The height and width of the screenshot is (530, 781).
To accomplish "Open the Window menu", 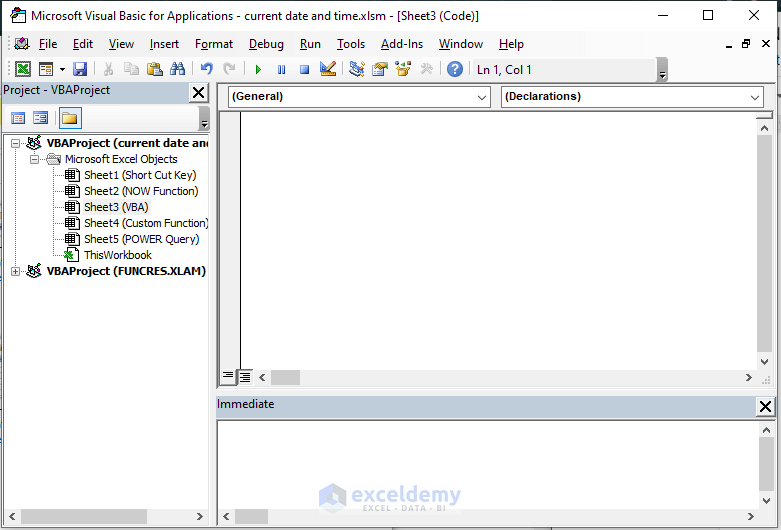I will pyautogui.click(x=461, y=44).
